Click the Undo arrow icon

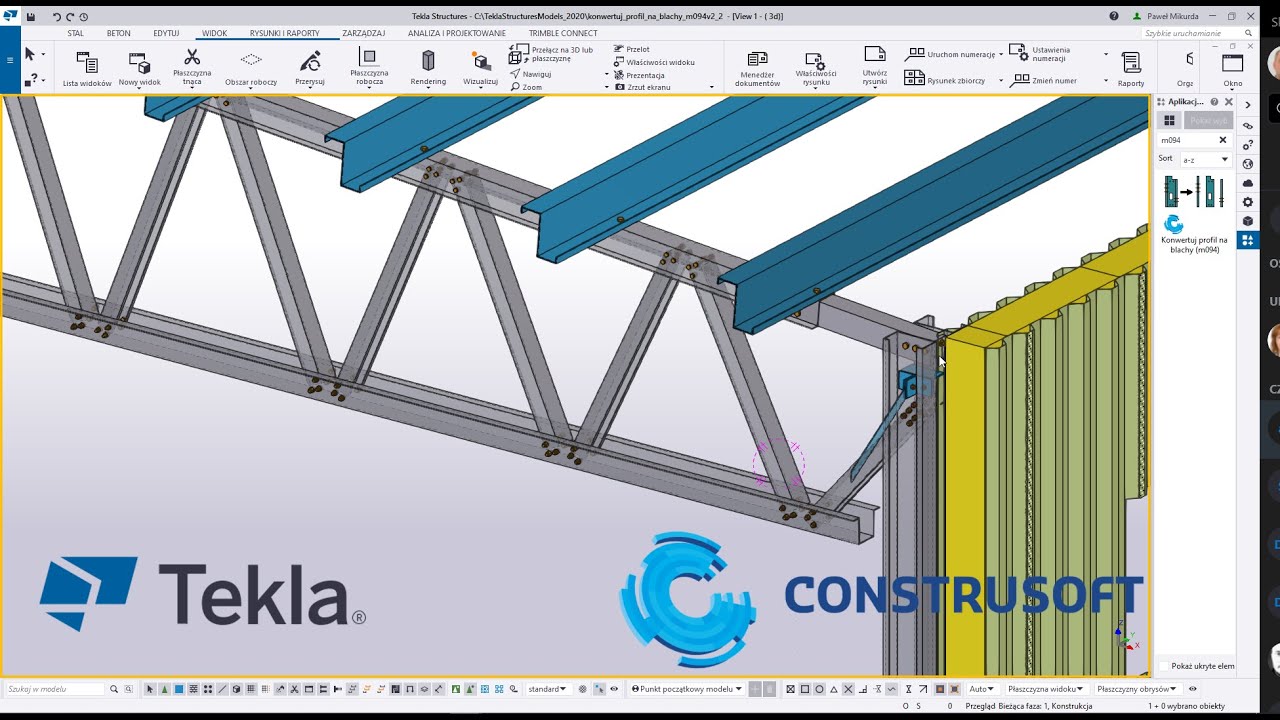pos(57,17)
